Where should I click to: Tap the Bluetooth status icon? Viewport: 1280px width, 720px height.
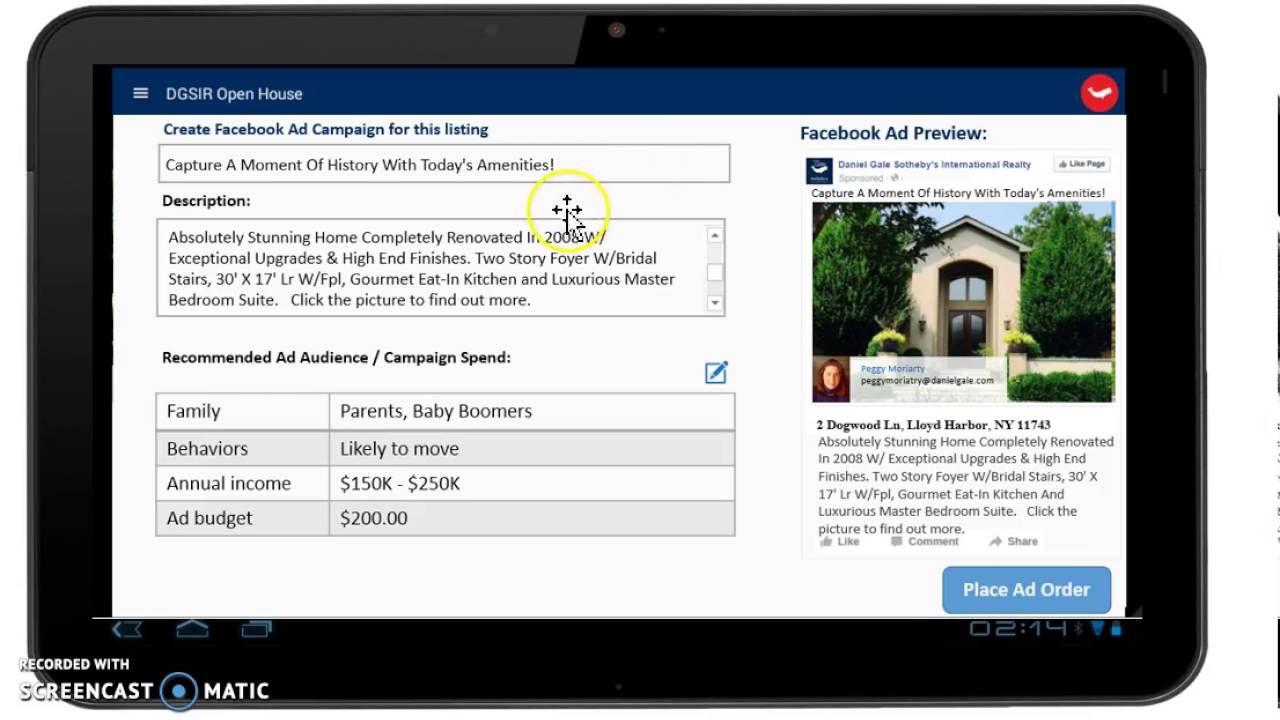coord(1079,629)
